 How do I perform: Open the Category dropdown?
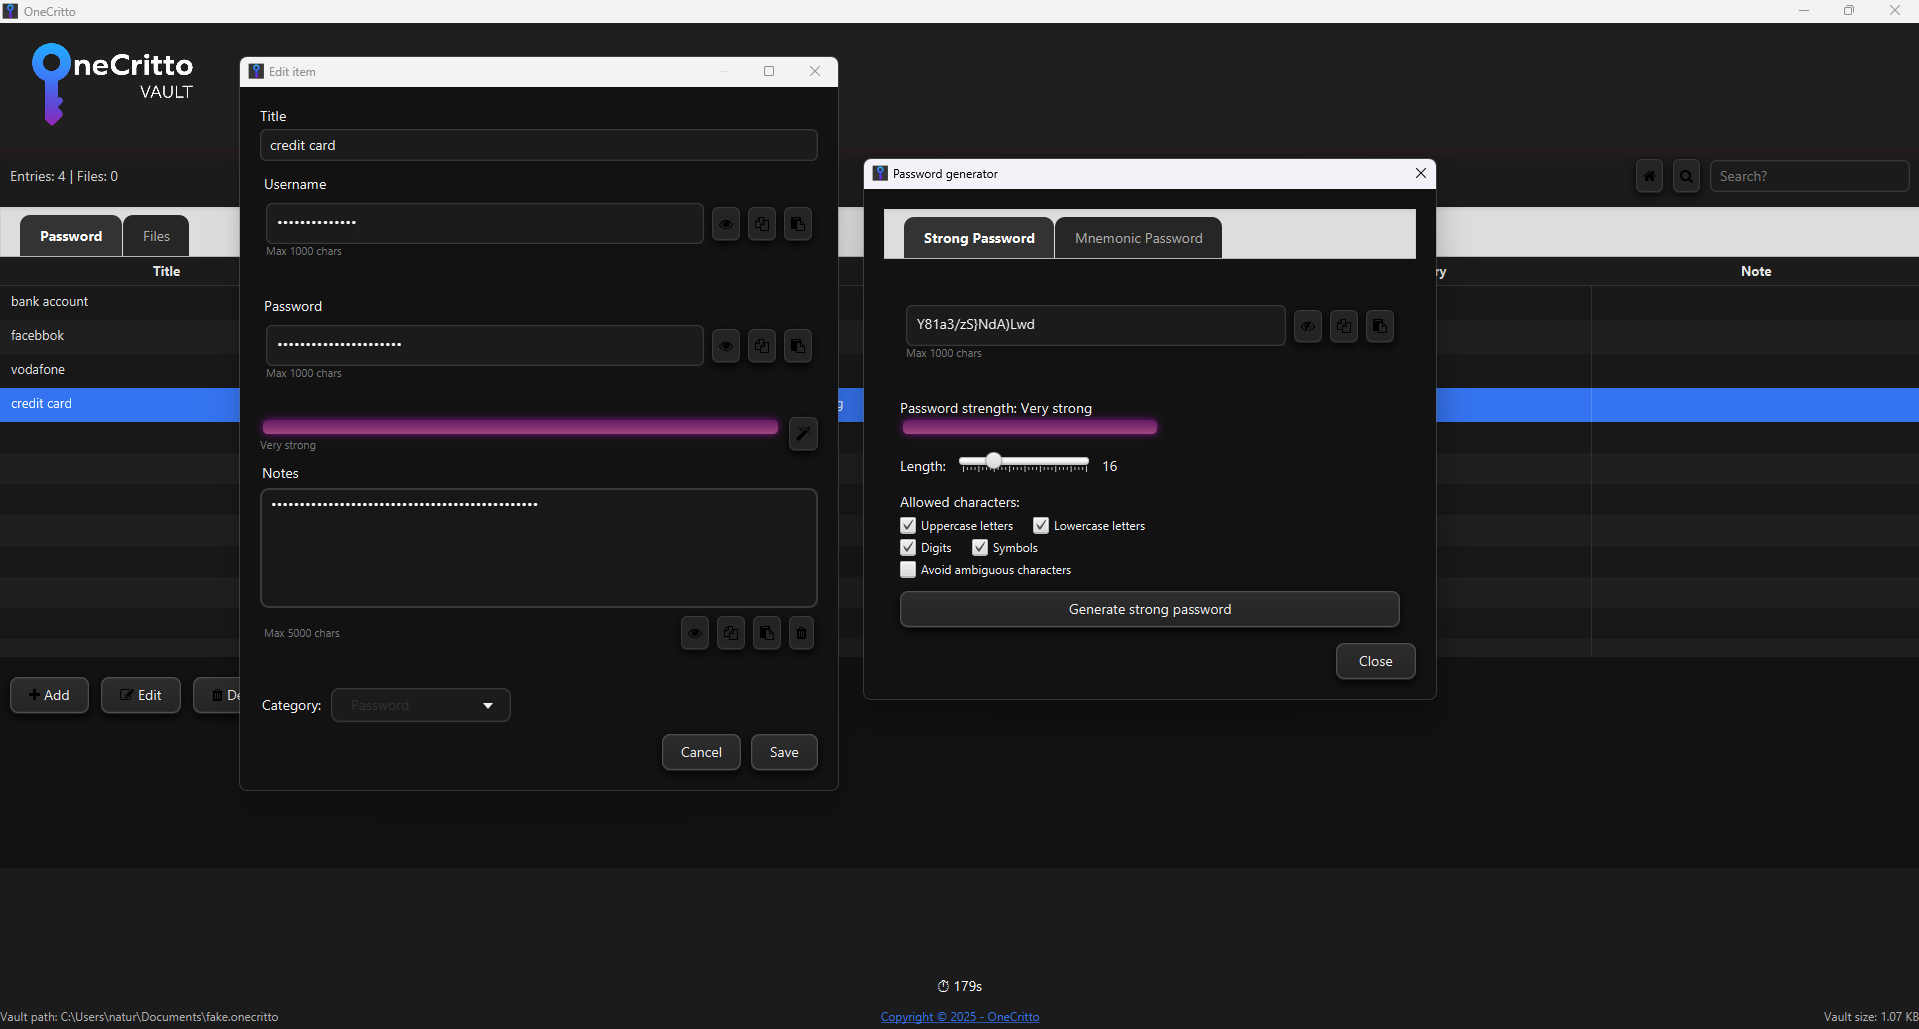click(420, 705)
